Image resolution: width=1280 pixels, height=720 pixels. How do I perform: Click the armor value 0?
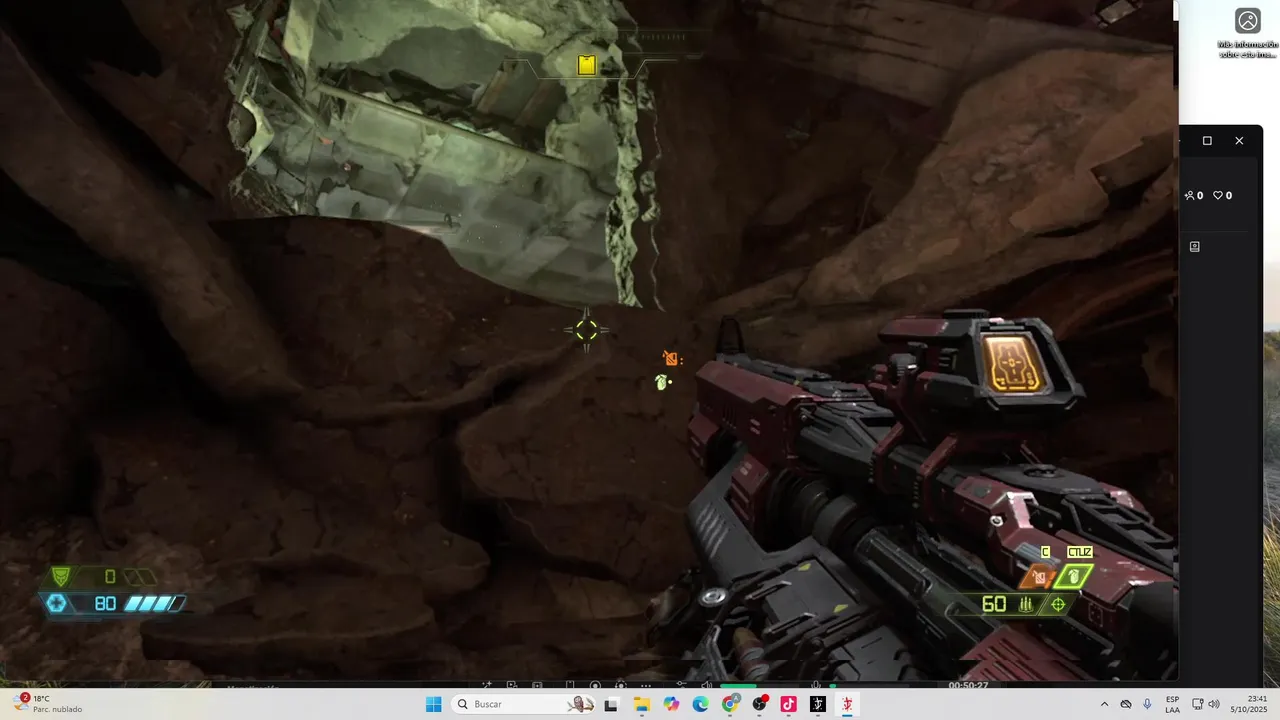(110, 577)
